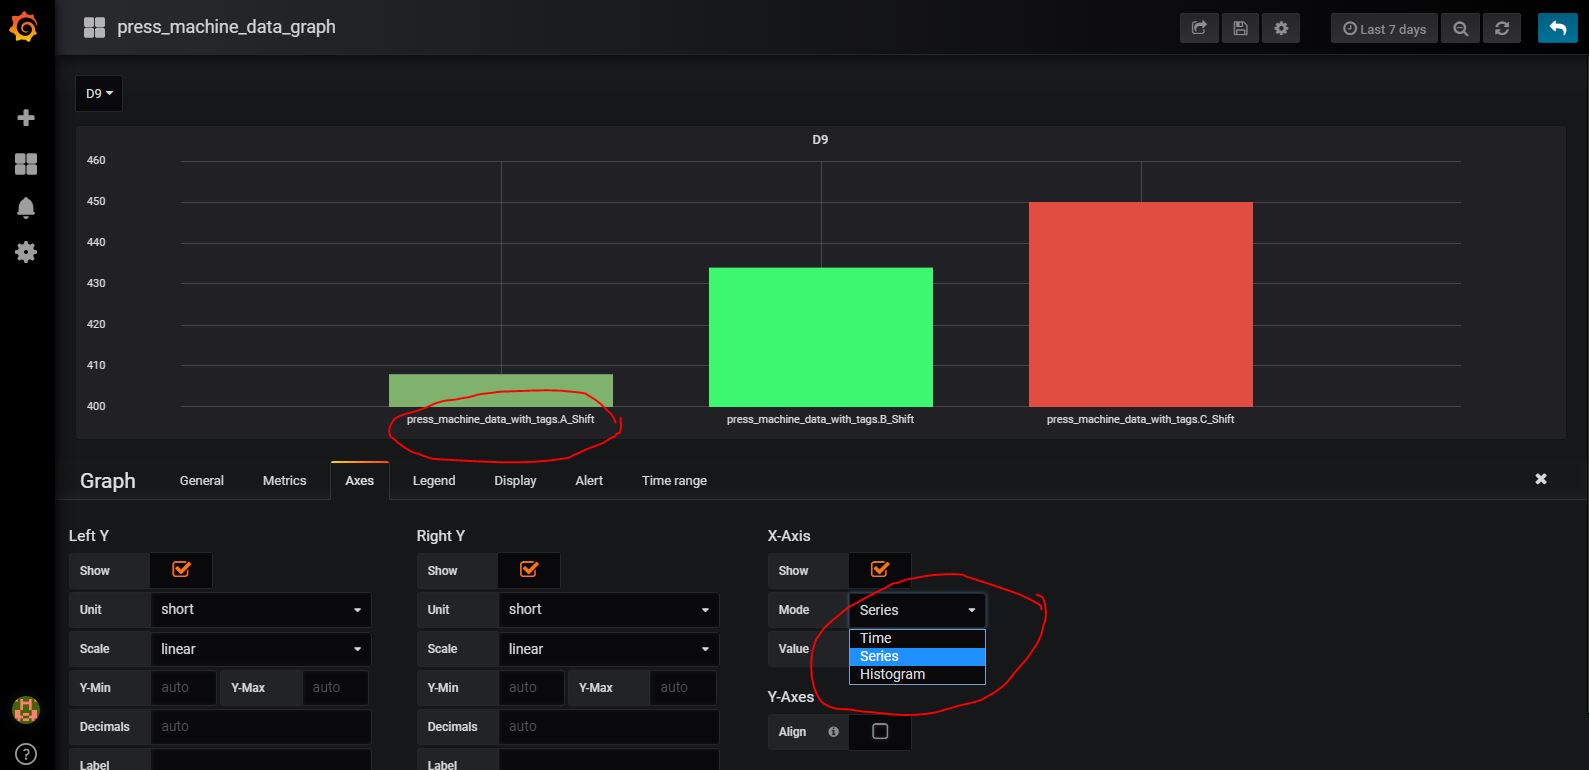Open the Left Y Unit dropdown

(261, 609)
